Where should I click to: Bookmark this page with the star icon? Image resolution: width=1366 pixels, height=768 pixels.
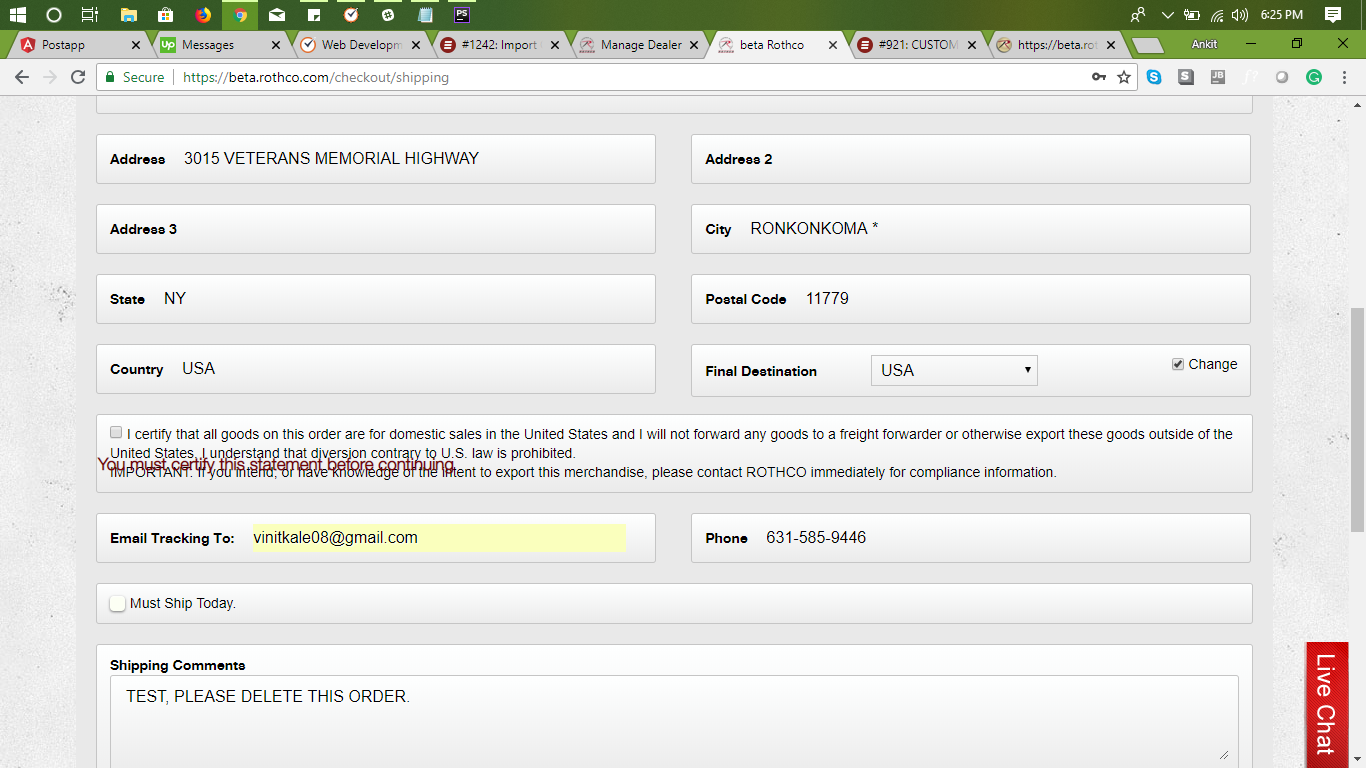coord(1124,77)
